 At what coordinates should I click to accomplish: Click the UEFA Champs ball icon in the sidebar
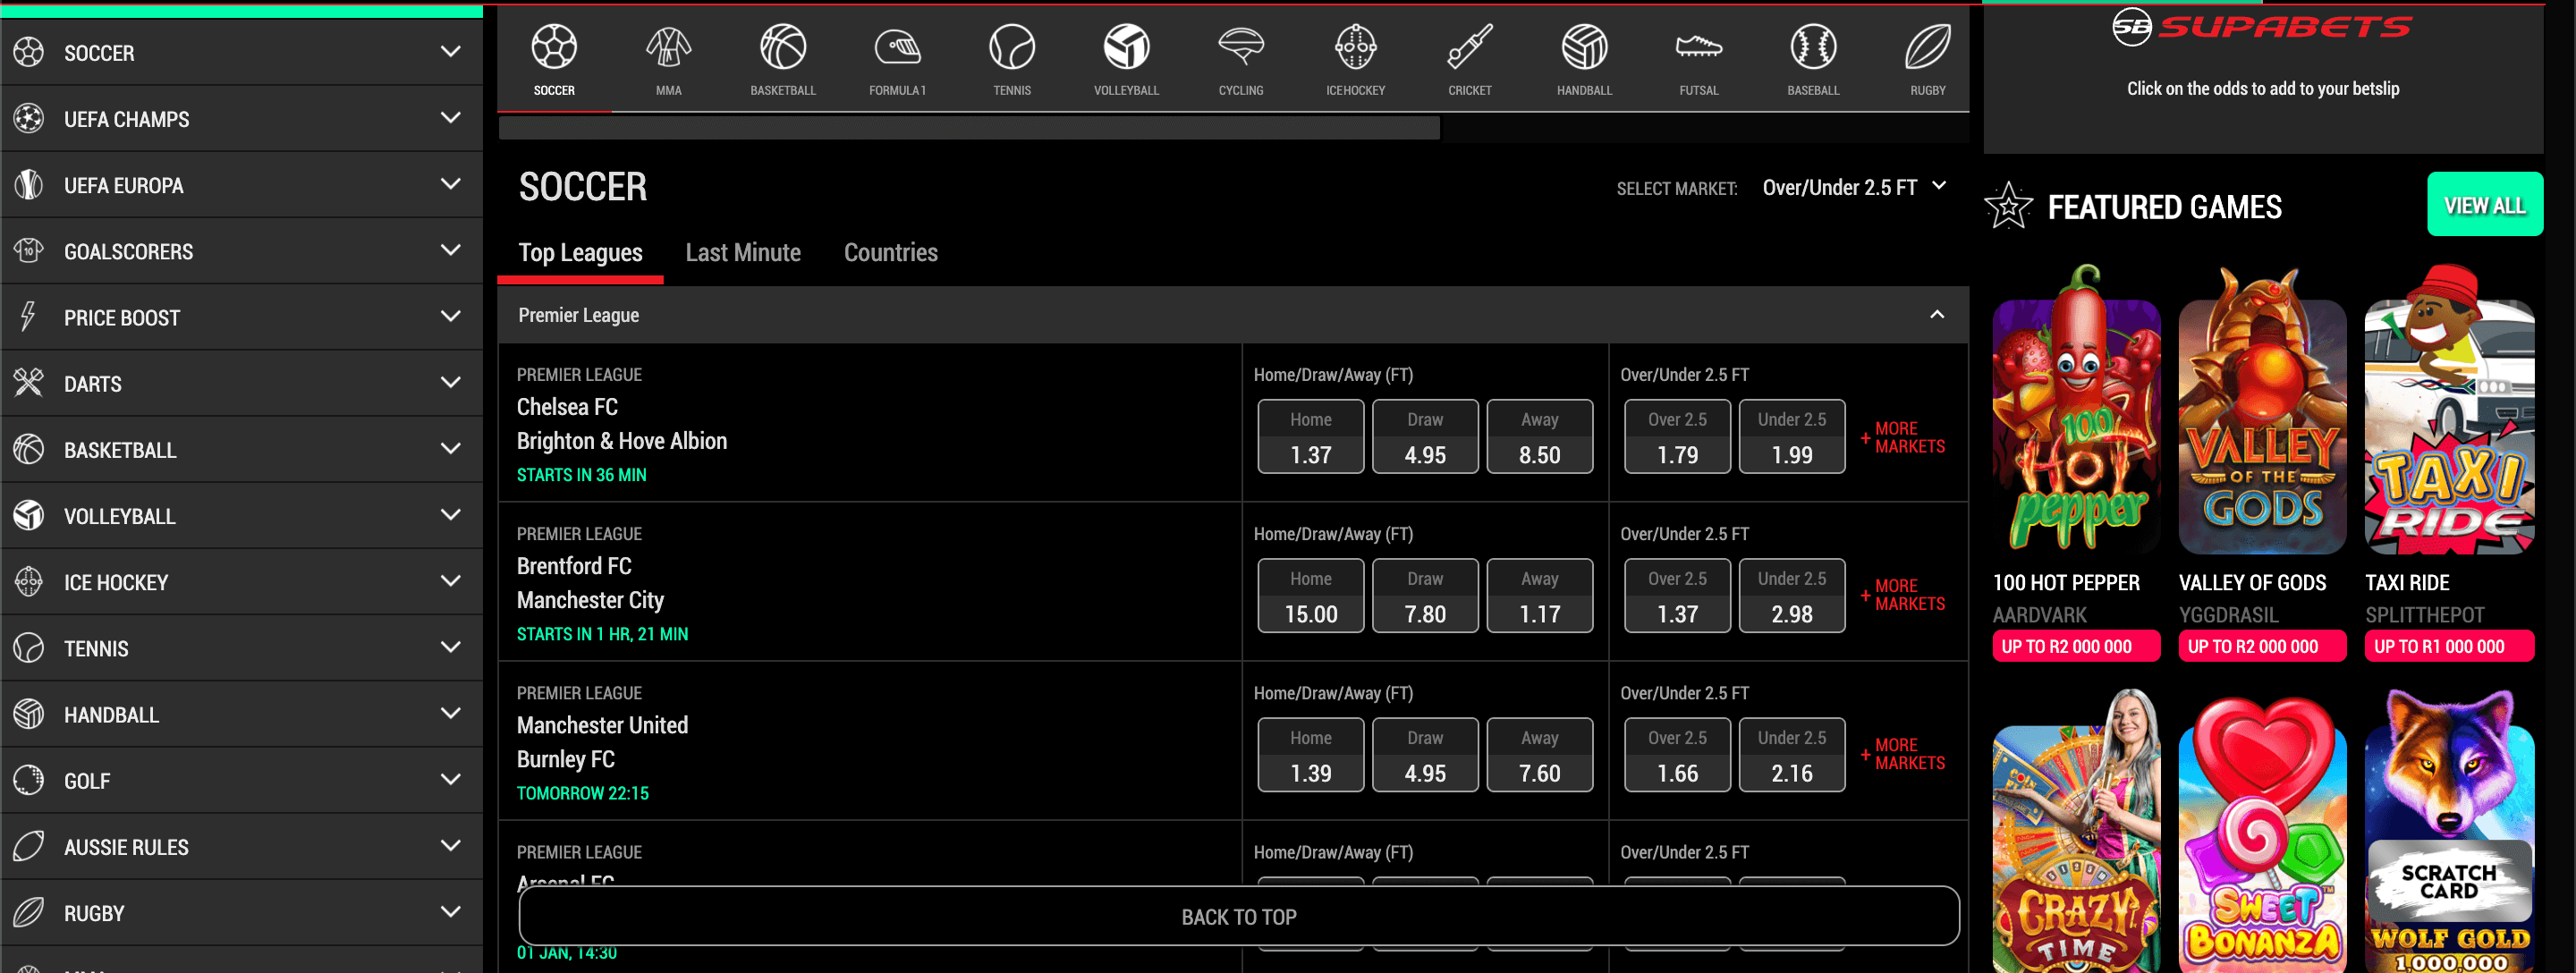tap(29, 118)
